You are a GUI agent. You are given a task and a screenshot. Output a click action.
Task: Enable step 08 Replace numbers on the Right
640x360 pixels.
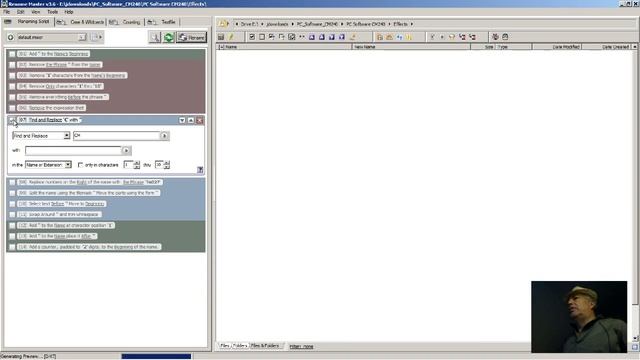click(x=12, y=182)
